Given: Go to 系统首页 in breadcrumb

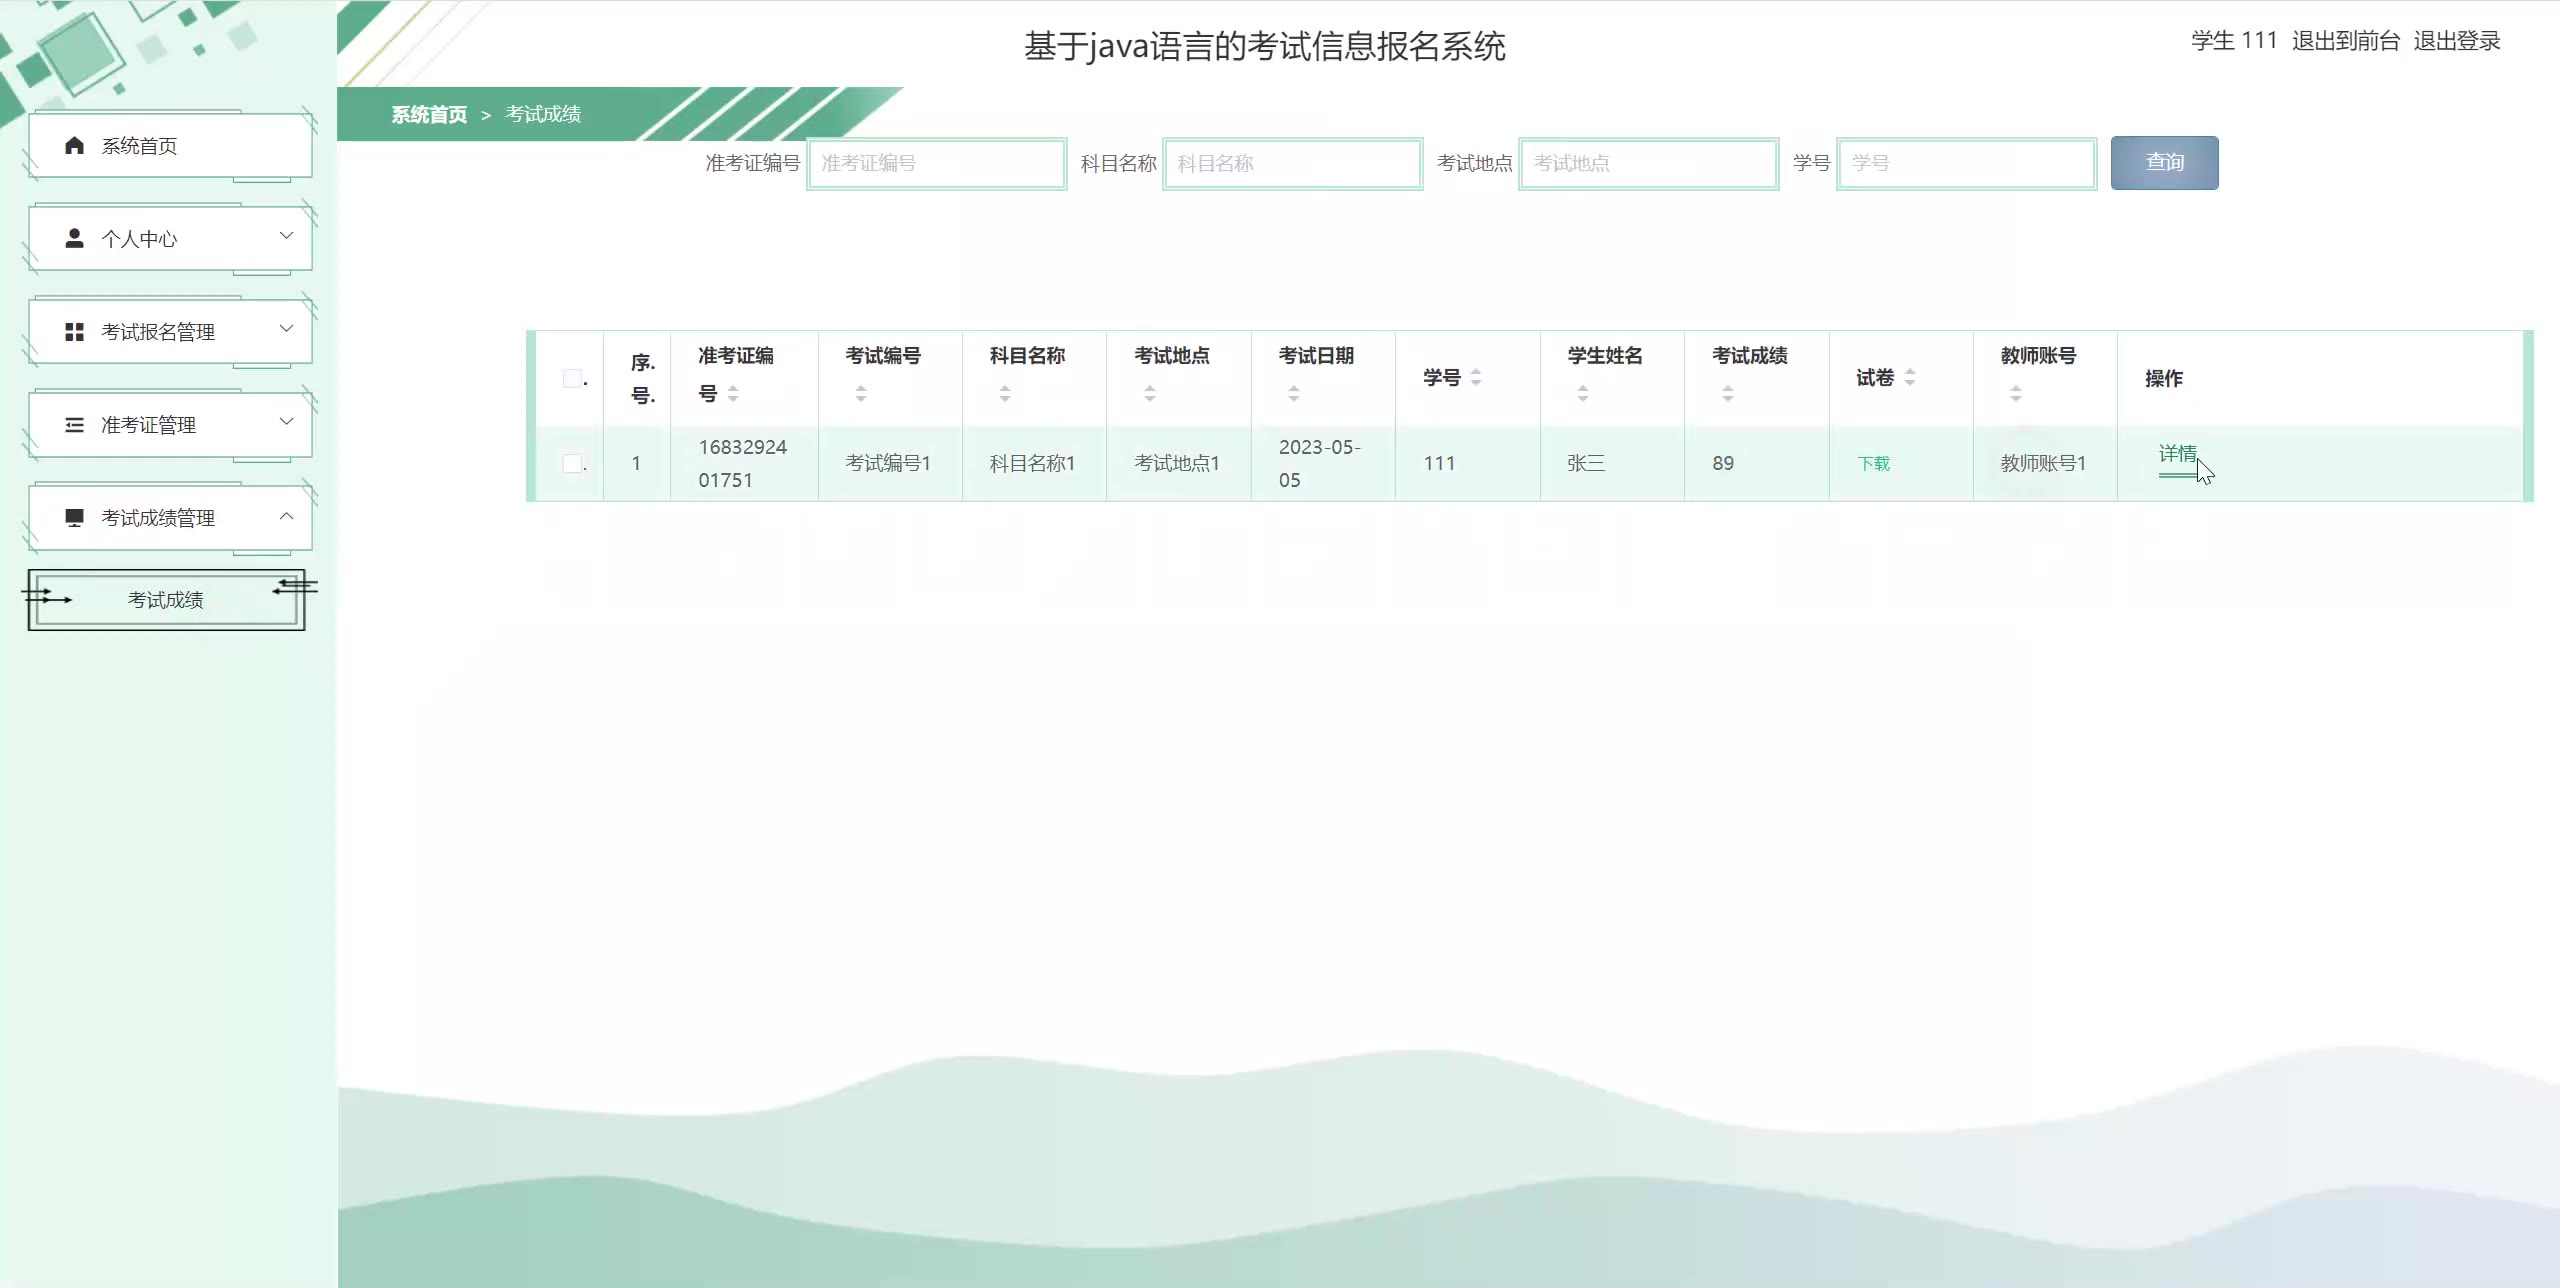Looking at the screenshot, I should point(429,115).
